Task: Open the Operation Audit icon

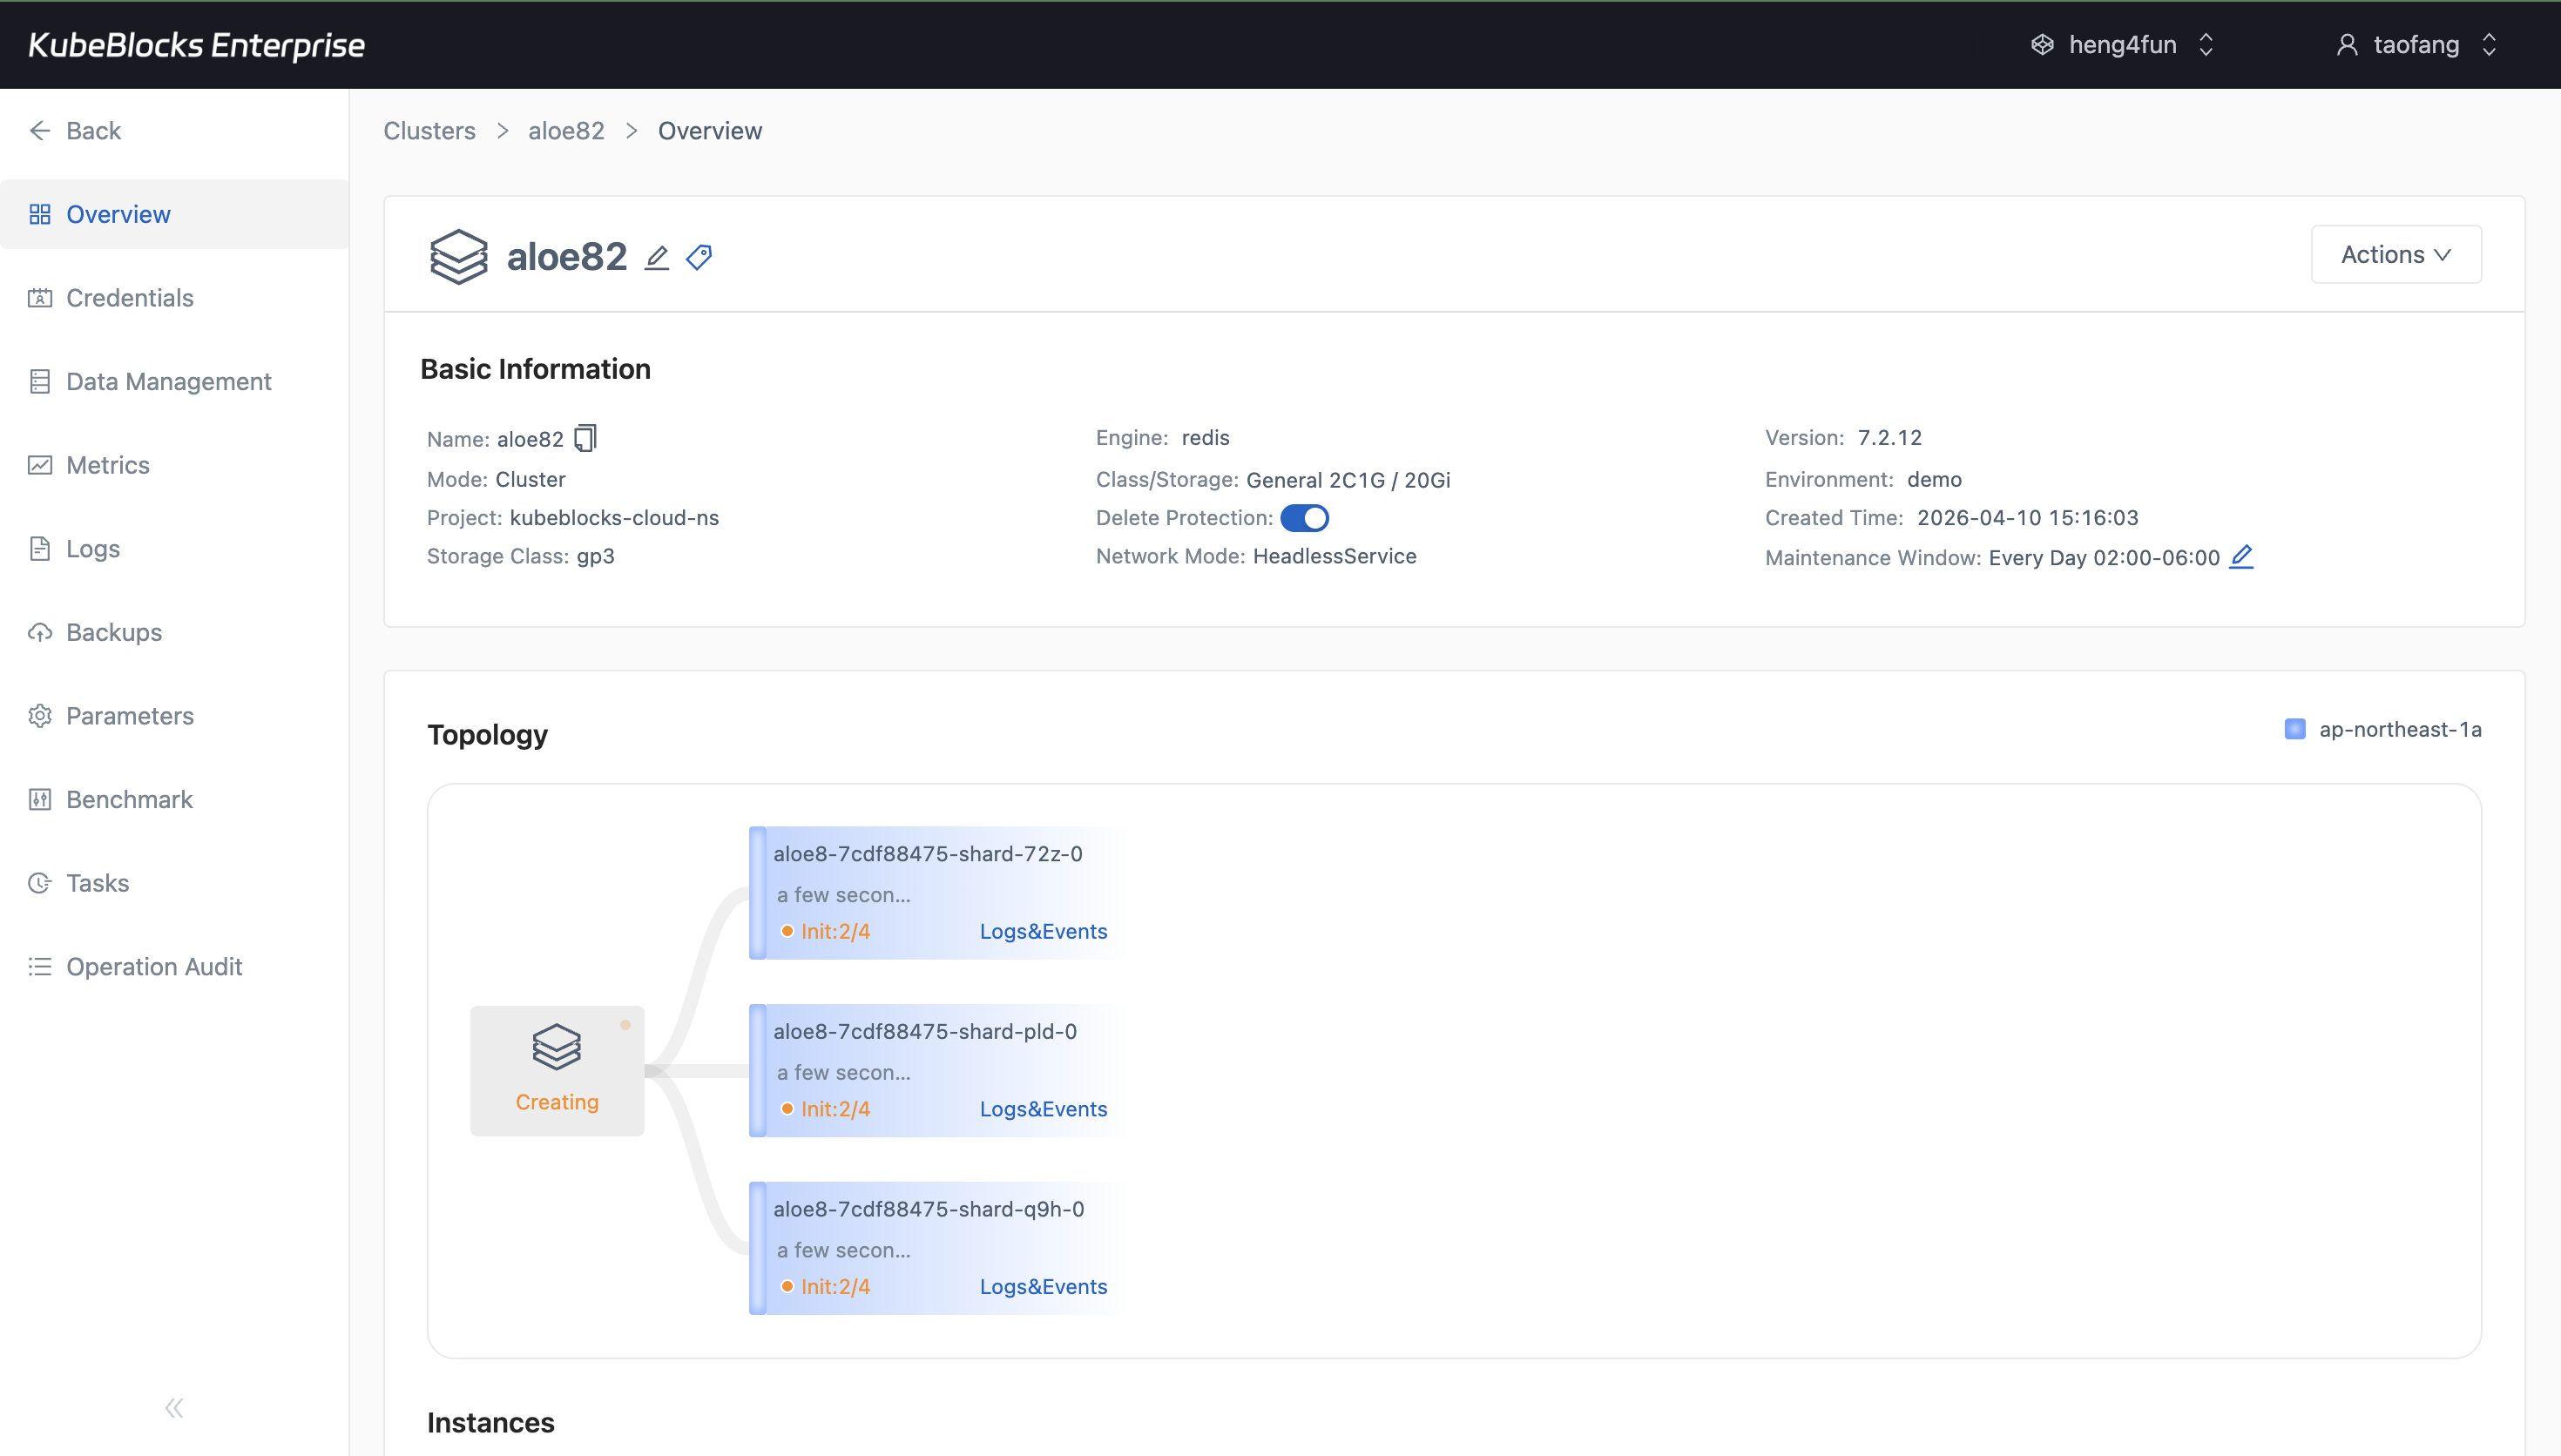Action: tap(40, 966)
